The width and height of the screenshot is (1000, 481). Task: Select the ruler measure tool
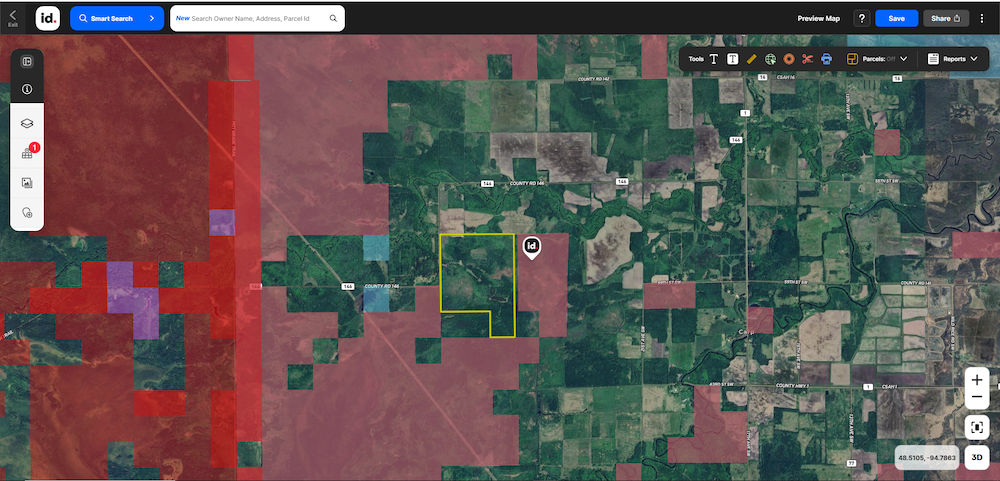coord(751,59)
